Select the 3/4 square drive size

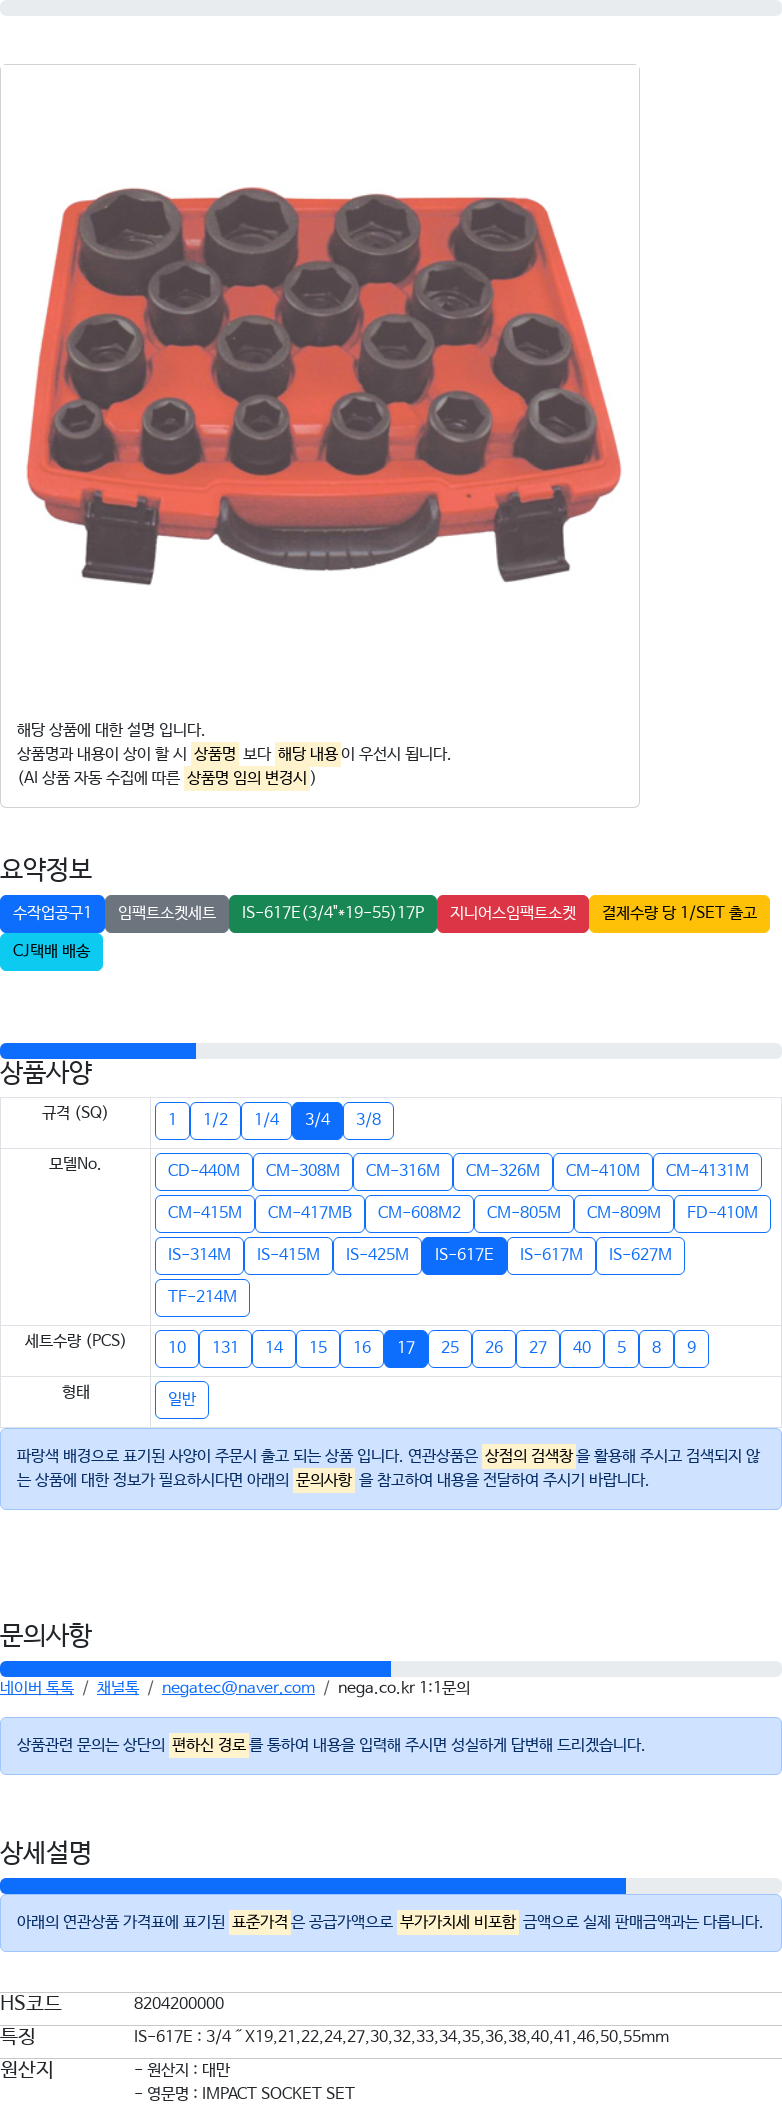coord(317,1120)
